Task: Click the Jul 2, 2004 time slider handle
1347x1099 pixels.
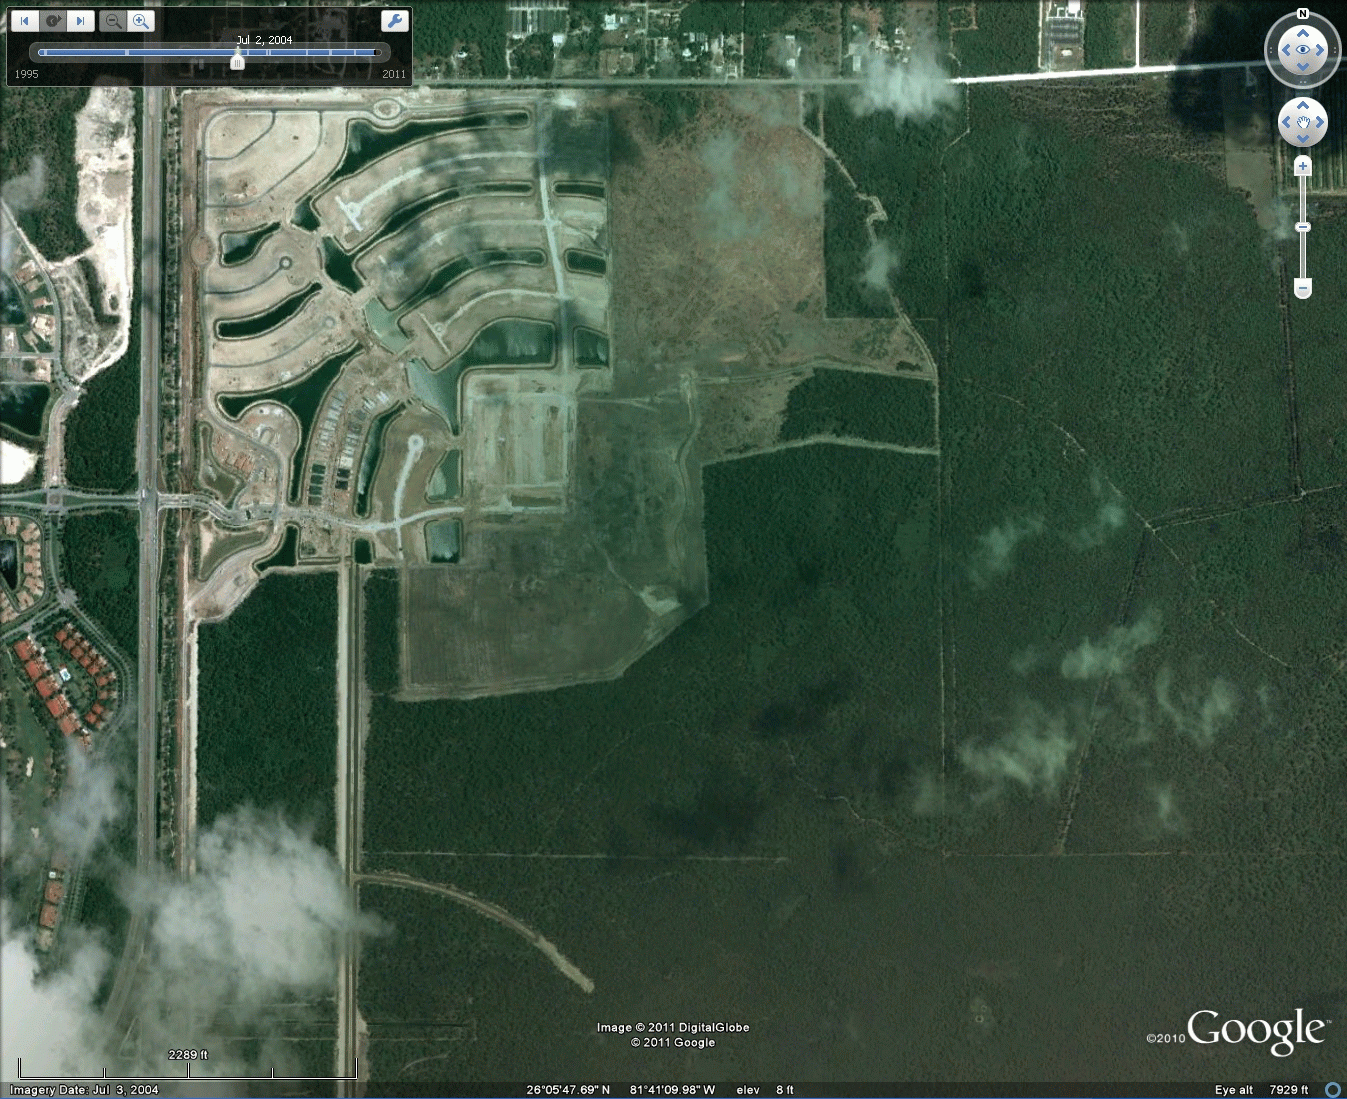Action: pos(237,61)
